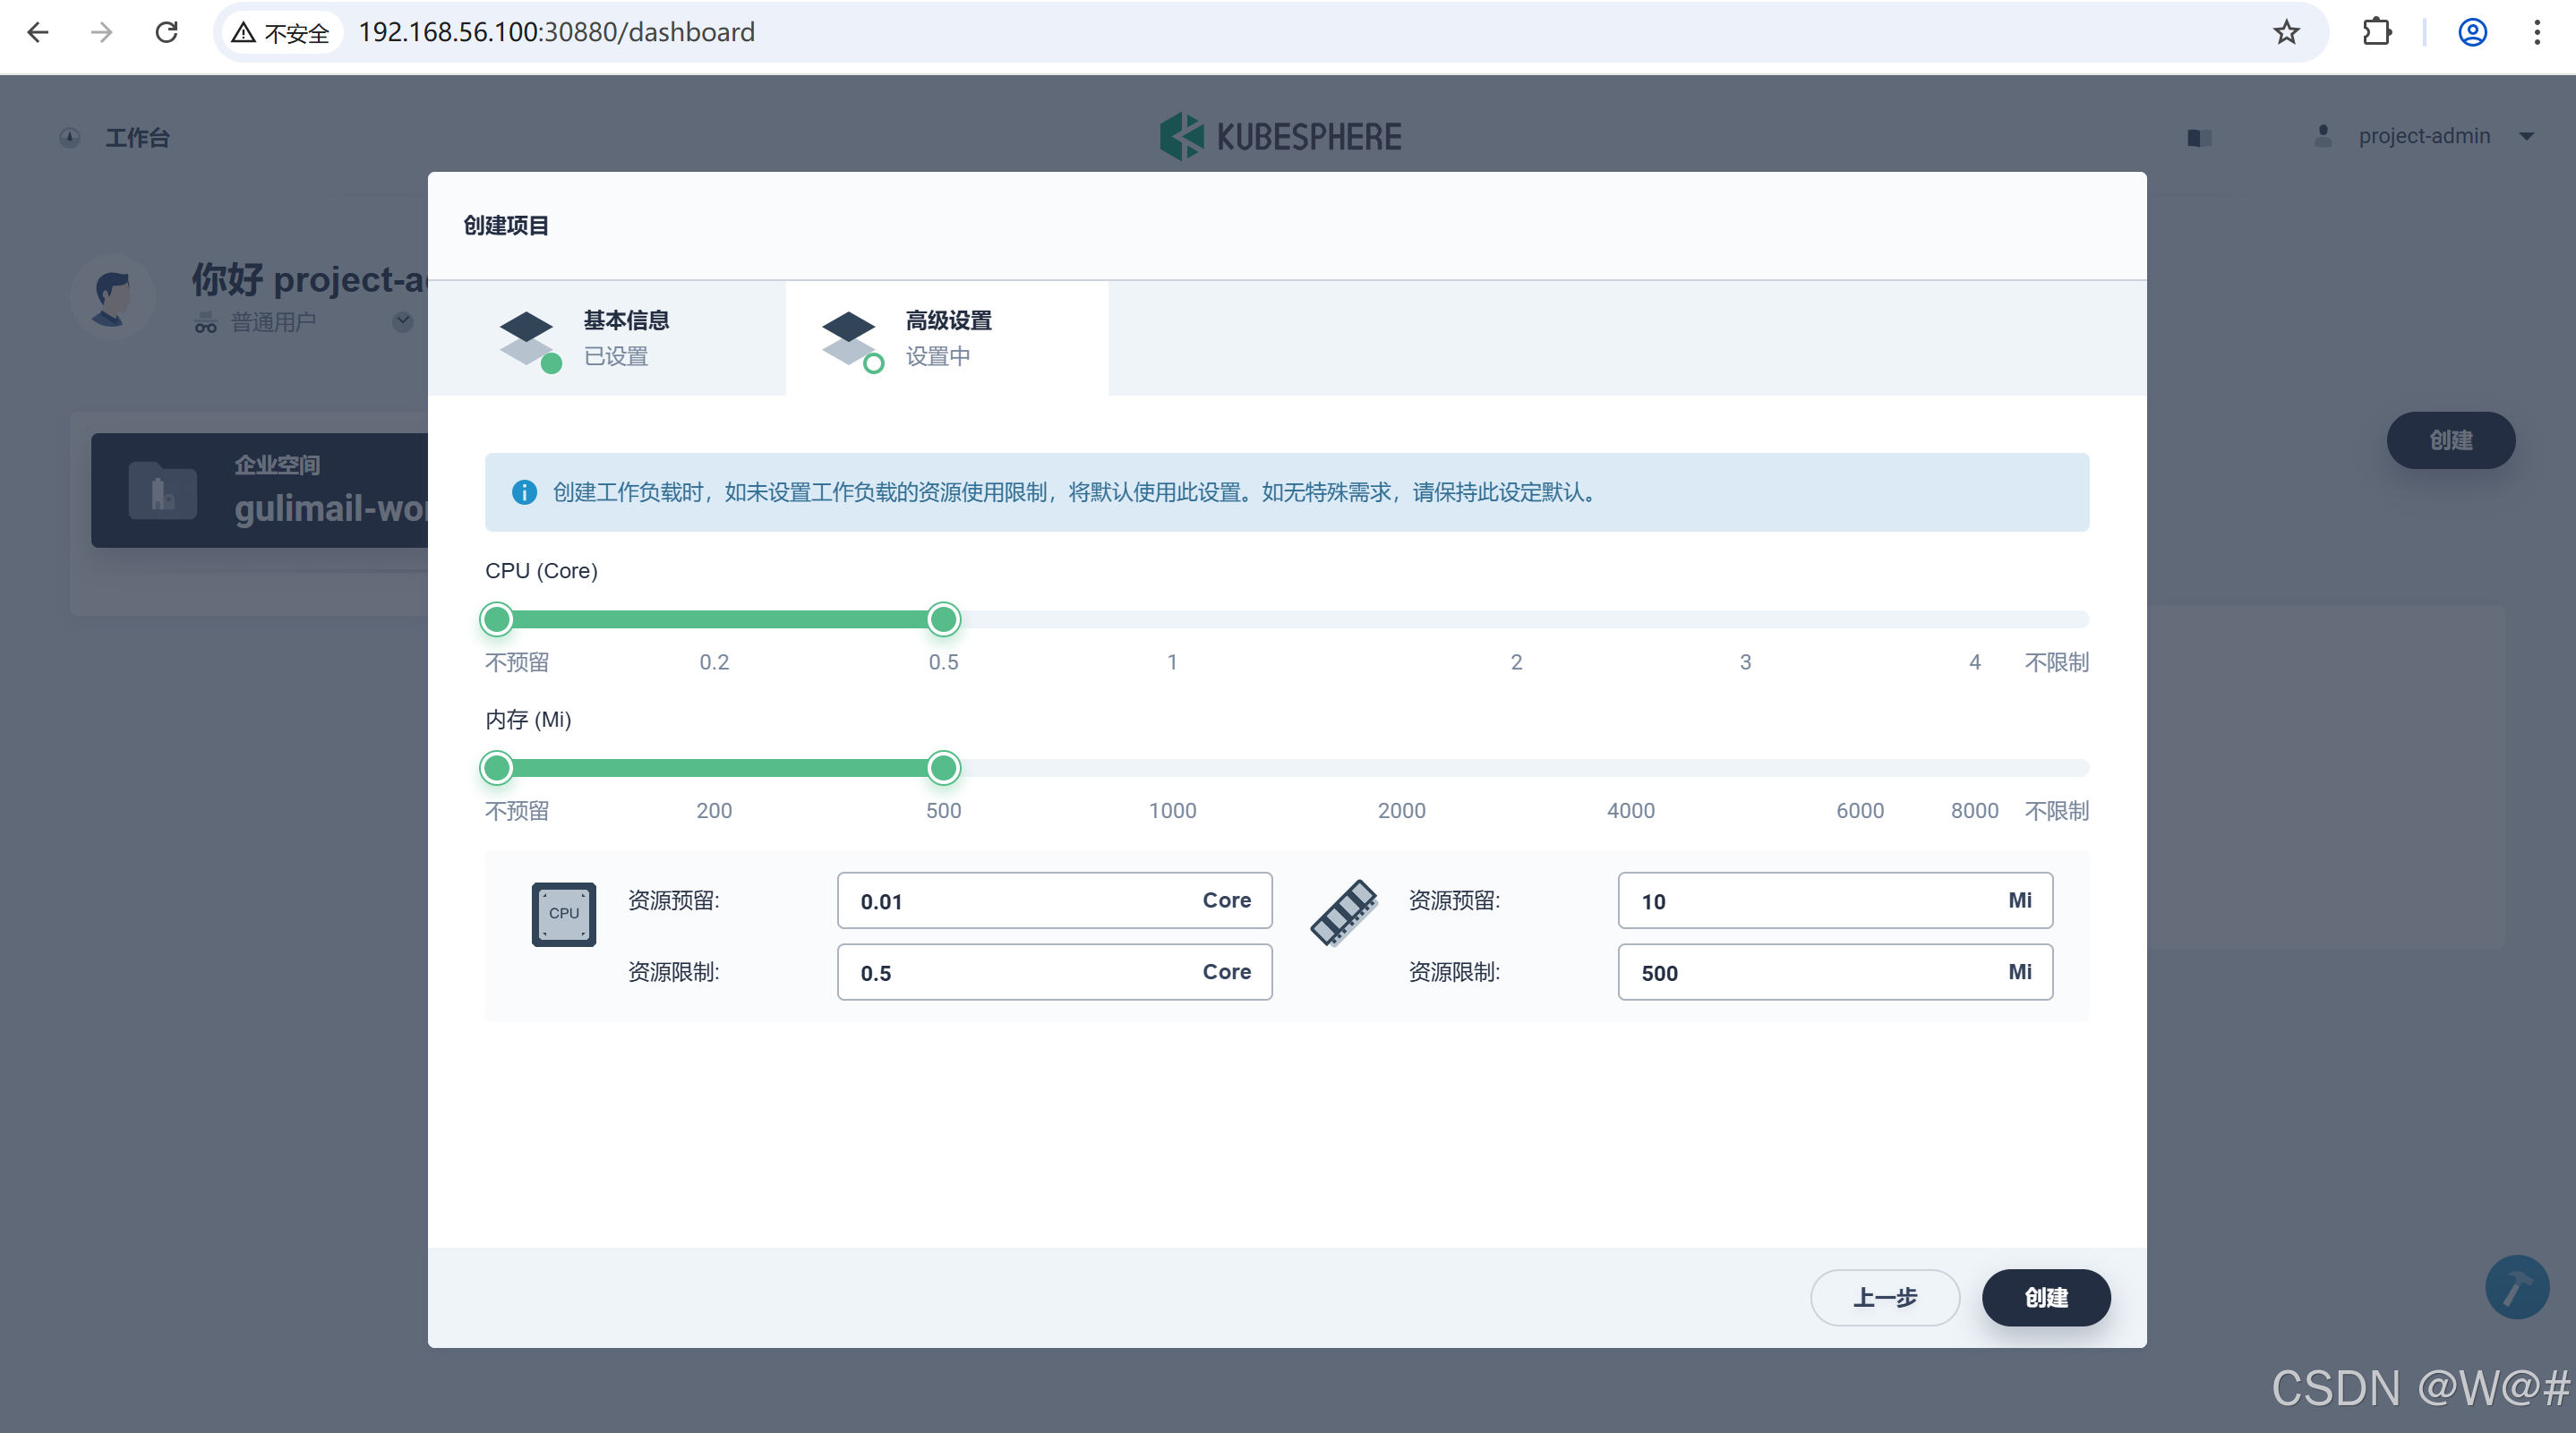Click the 基本信息 layered step icon

[528, 340]
